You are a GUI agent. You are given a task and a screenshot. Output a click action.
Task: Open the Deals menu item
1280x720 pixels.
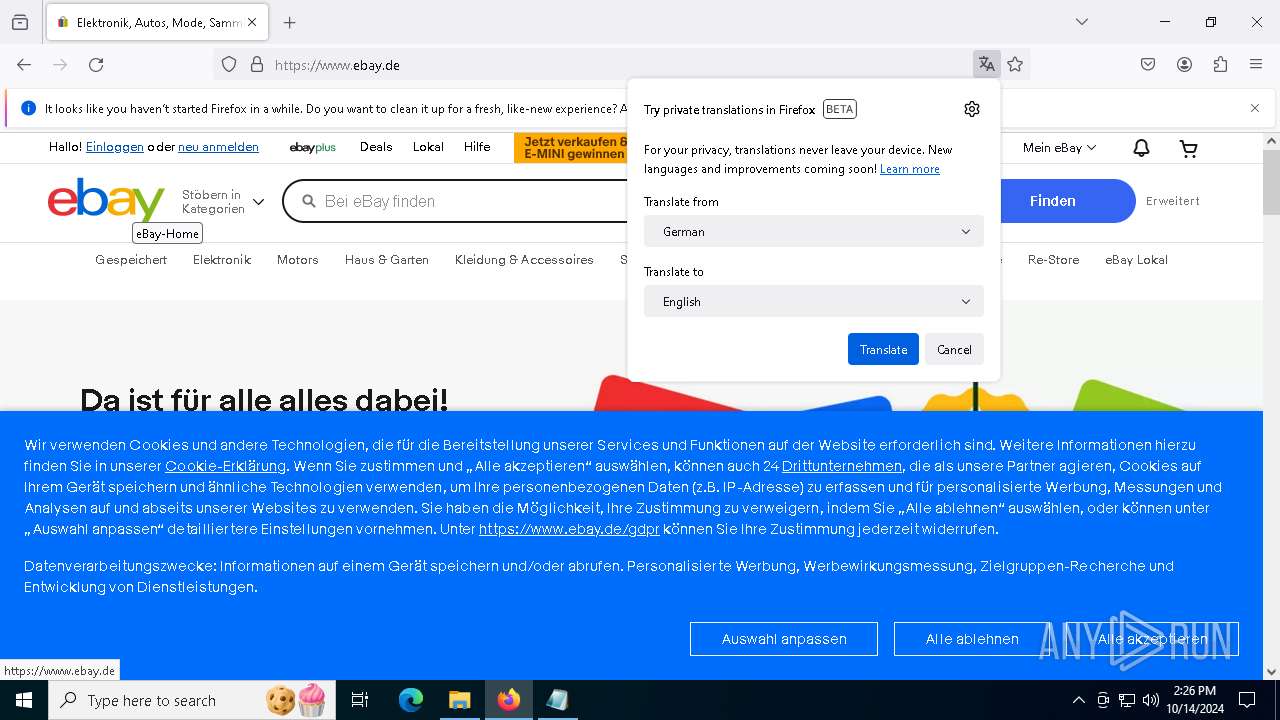tap(376, 147)
